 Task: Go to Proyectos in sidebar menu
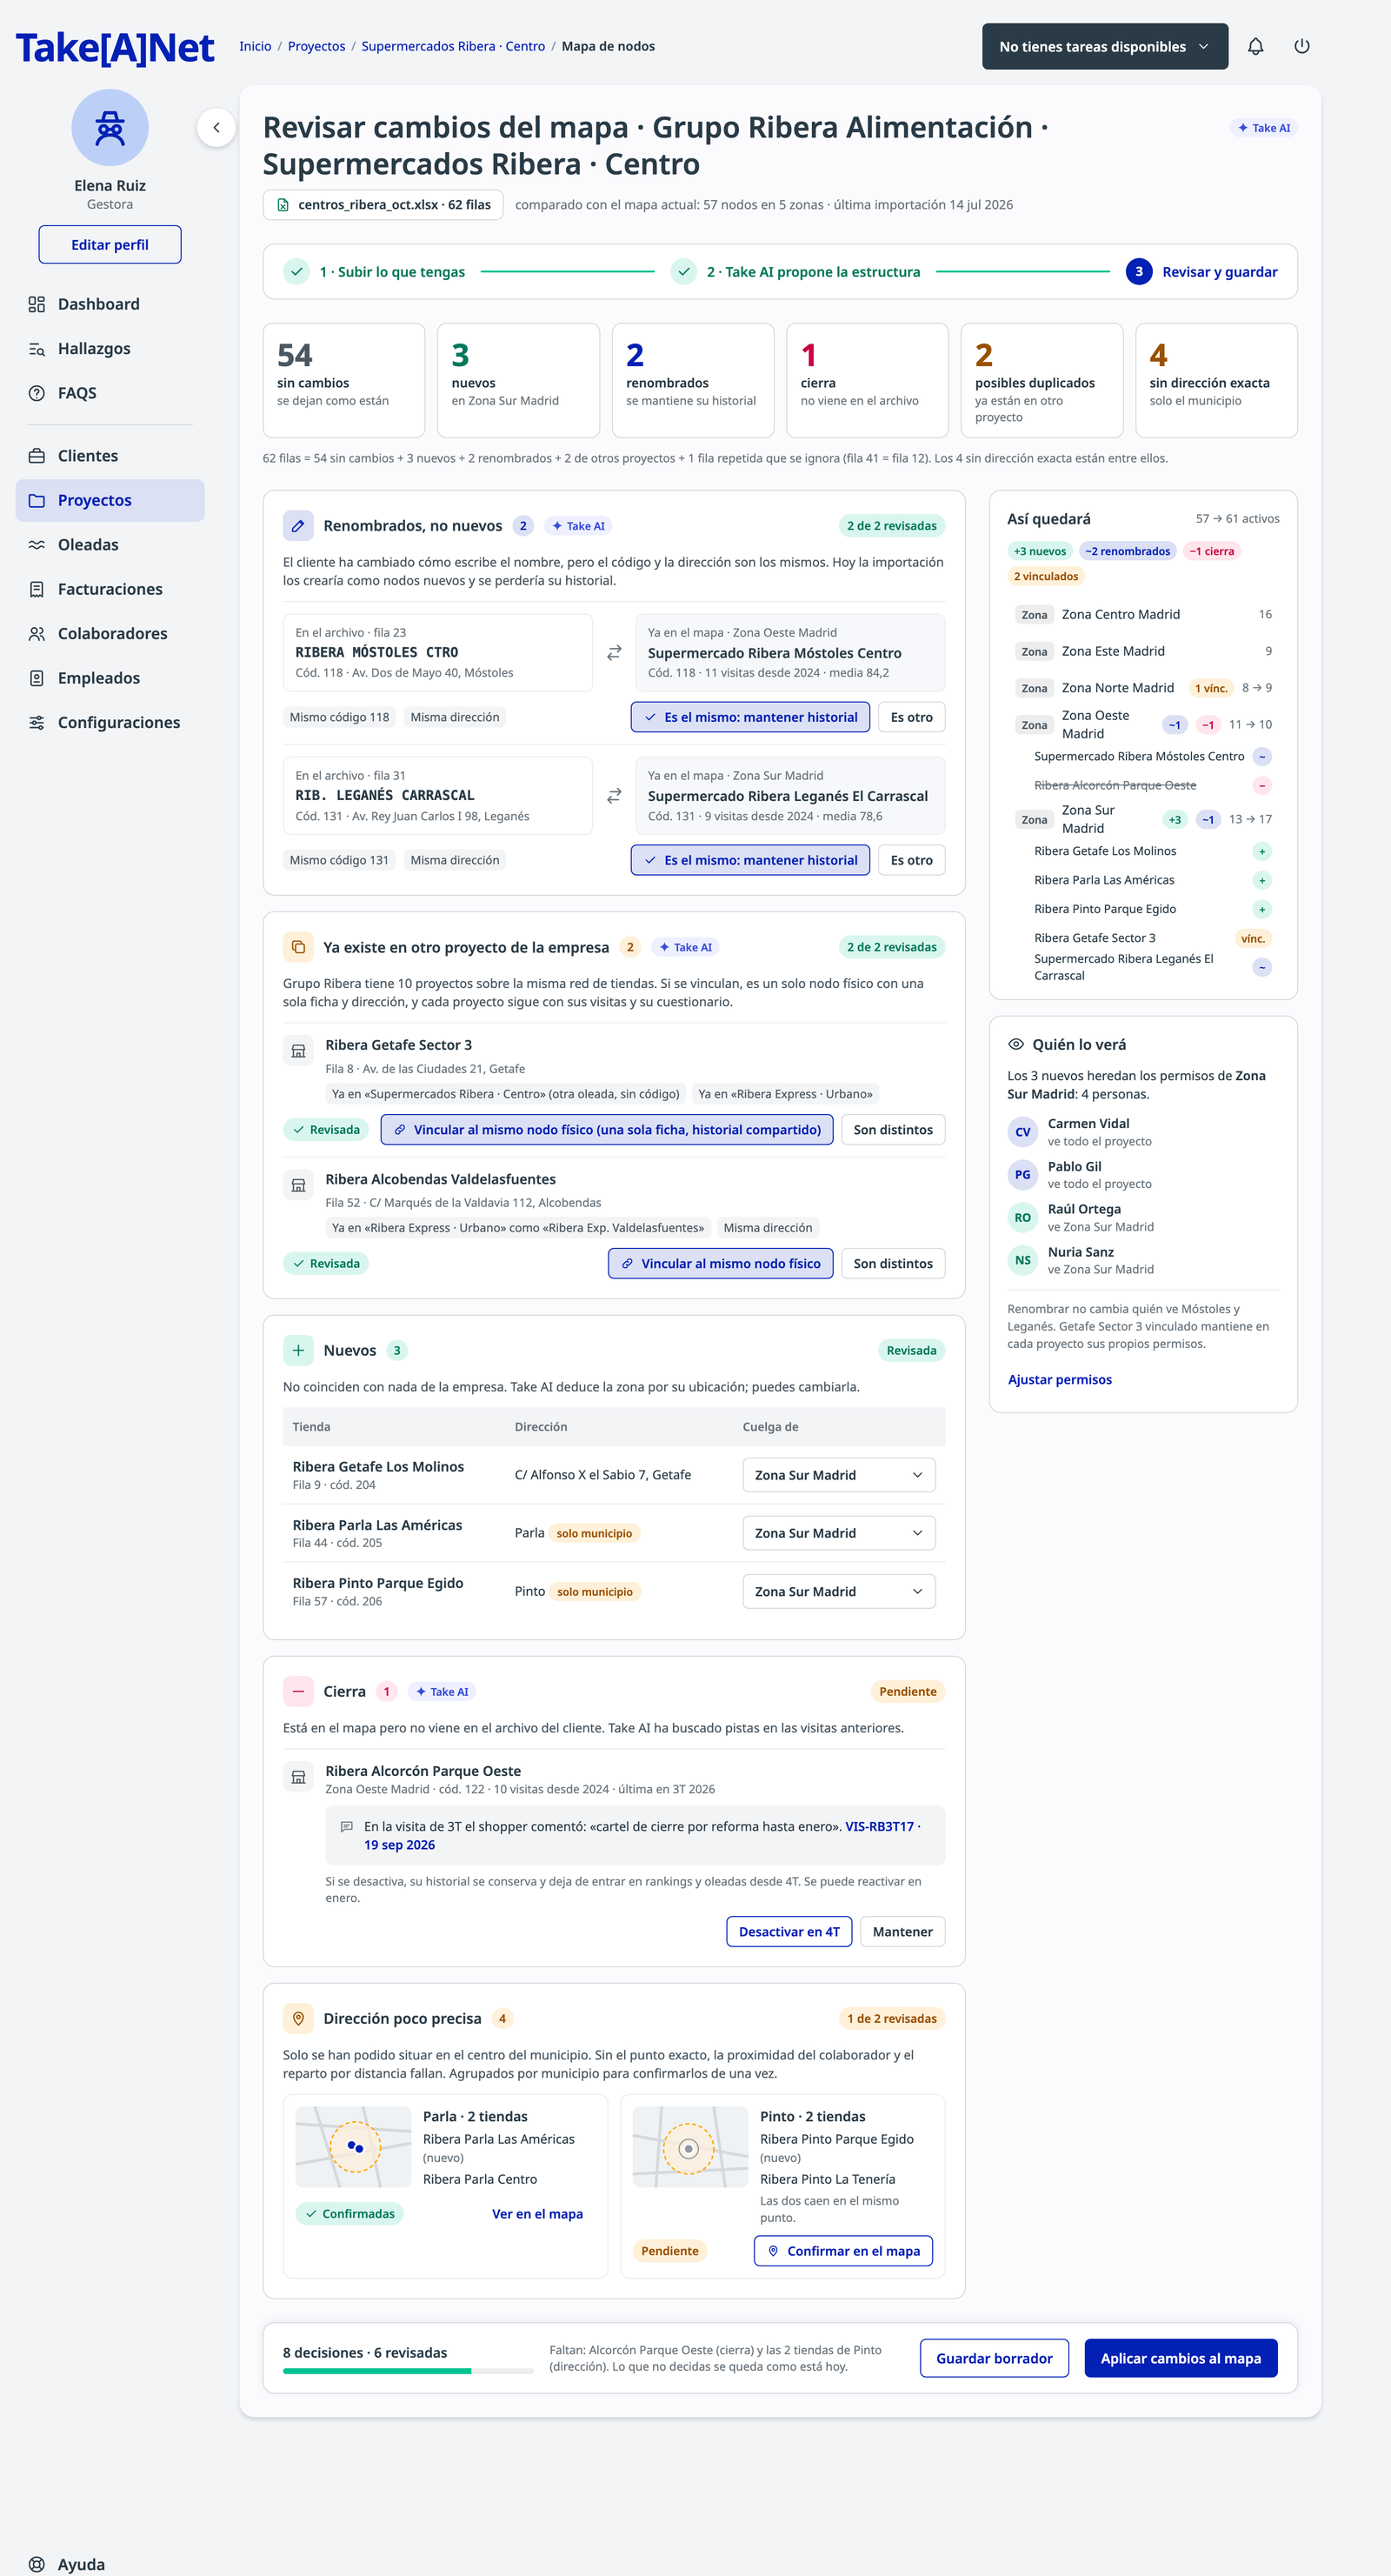point(110,500)
